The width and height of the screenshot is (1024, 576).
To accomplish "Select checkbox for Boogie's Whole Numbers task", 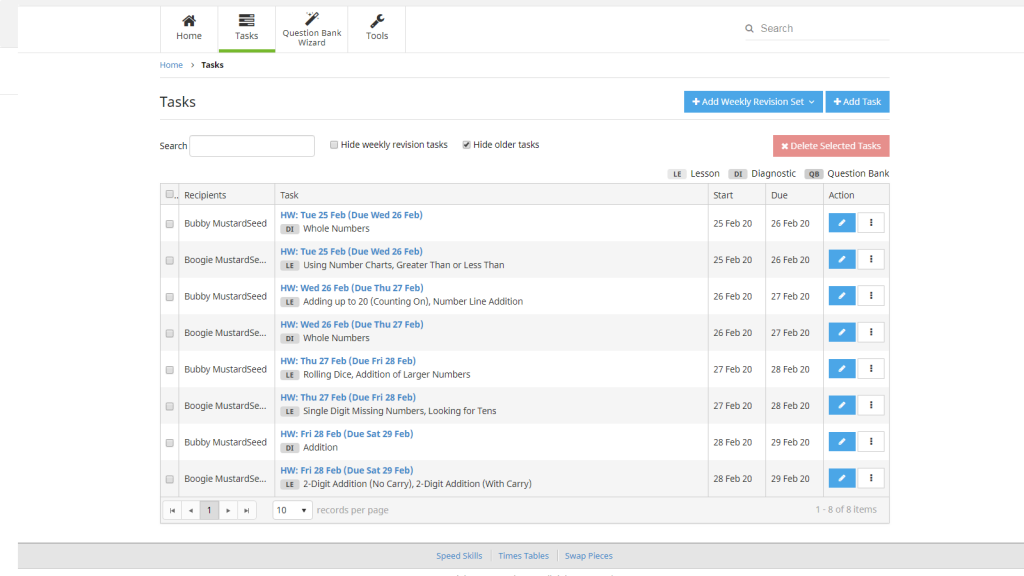I will point(170,334).
